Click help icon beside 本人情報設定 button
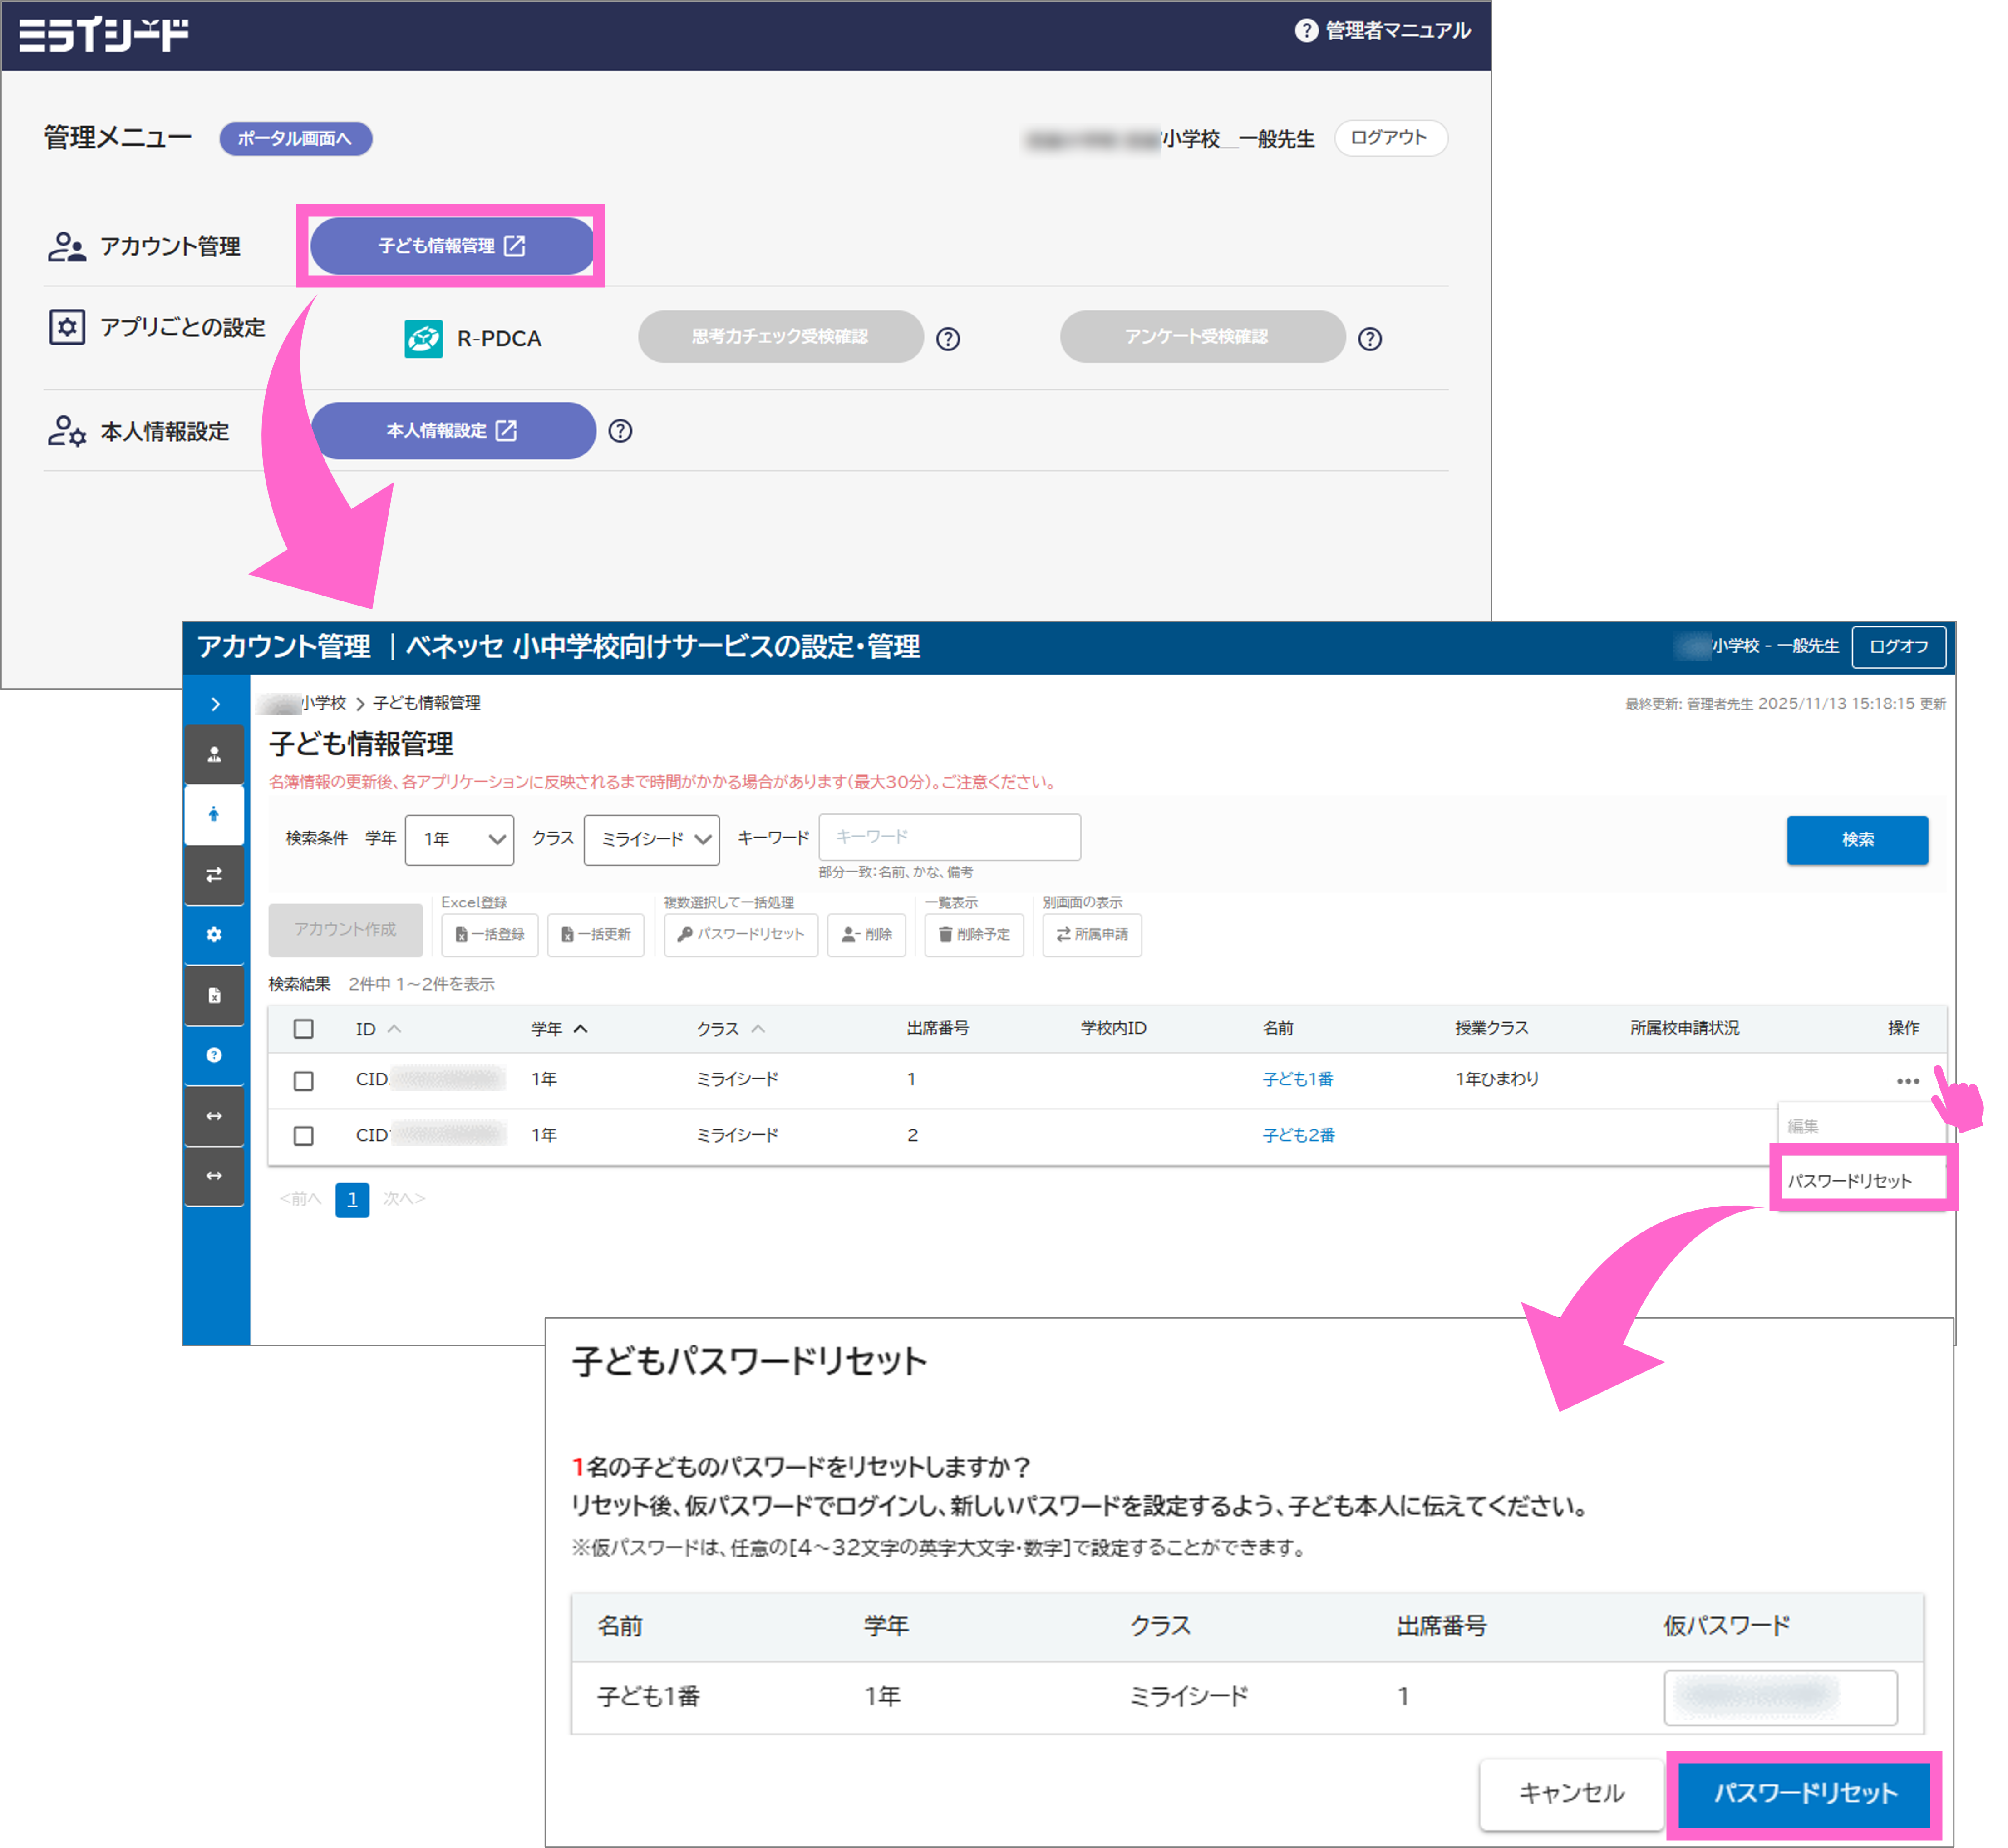 [620, 431]
